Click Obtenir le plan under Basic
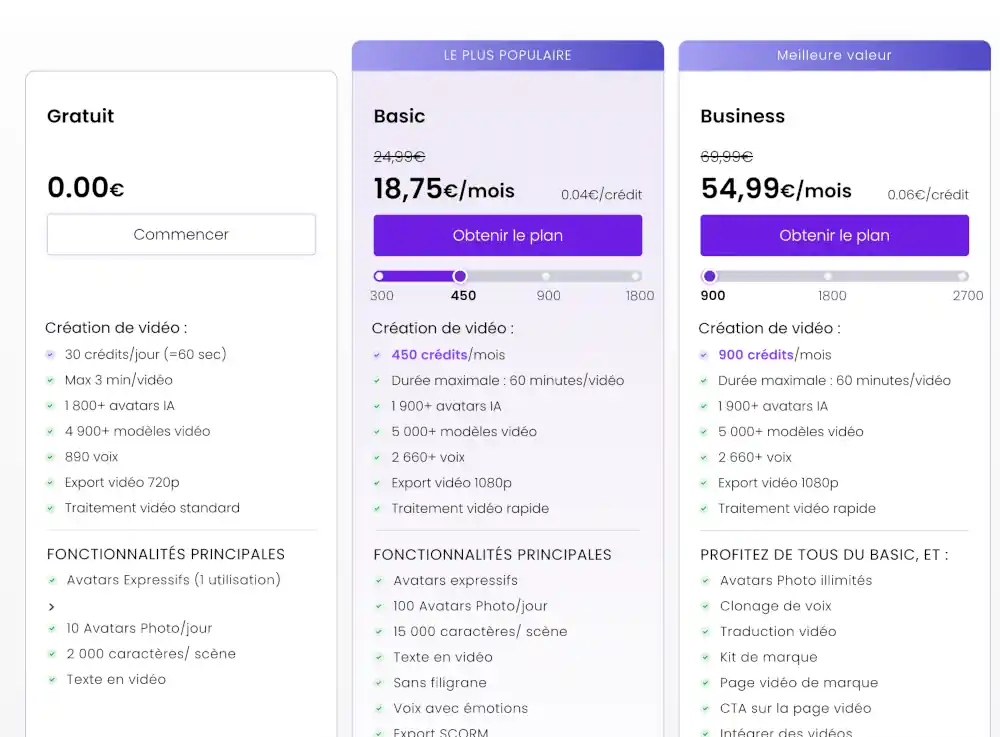1000x737 pixels. 508,235
